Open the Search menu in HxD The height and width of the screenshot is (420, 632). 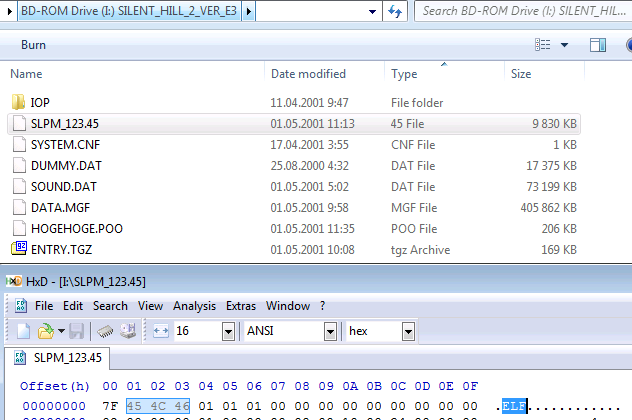tap(110, 306)
